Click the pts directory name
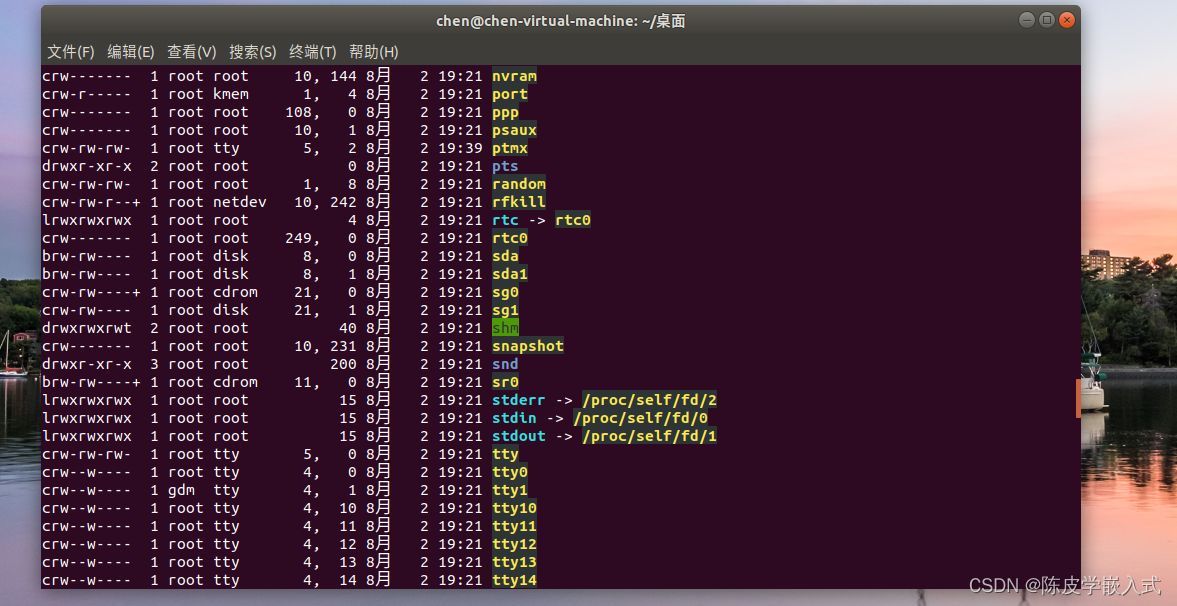Viewport: 1177px width, 606px height. pos(505,166)
